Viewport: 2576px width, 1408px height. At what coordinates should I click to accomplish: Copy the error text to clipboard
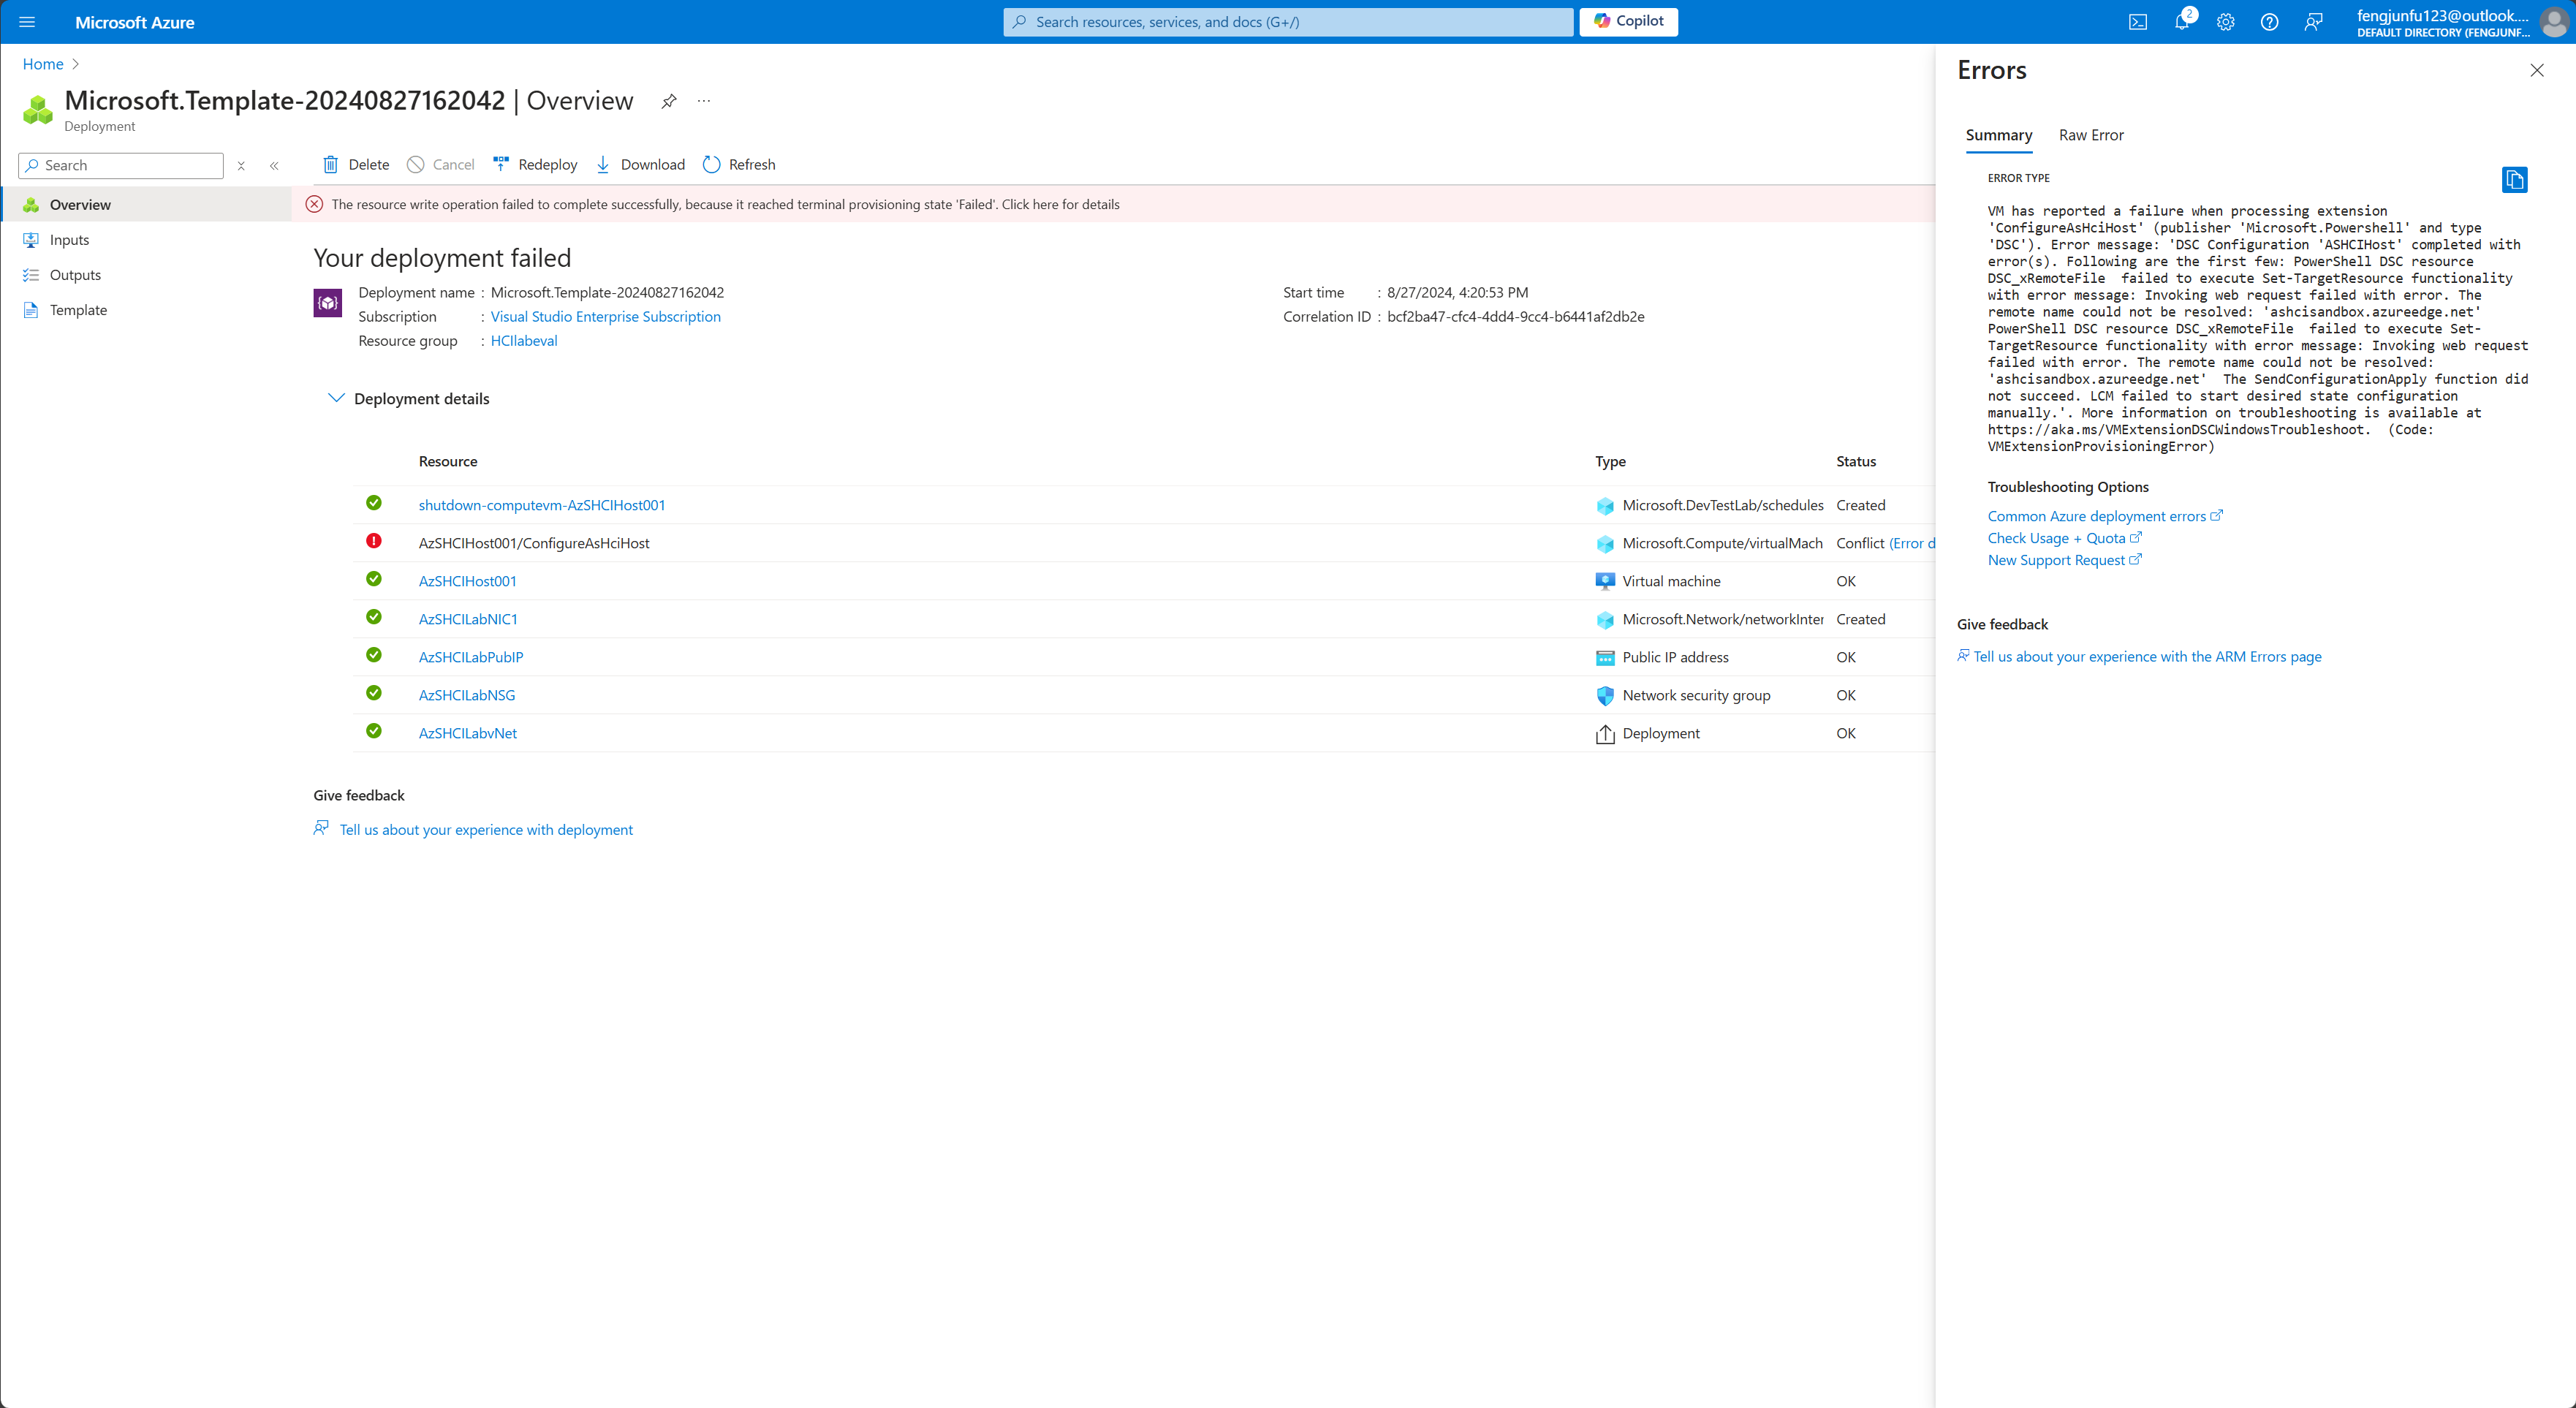(x=2514, y=180)
